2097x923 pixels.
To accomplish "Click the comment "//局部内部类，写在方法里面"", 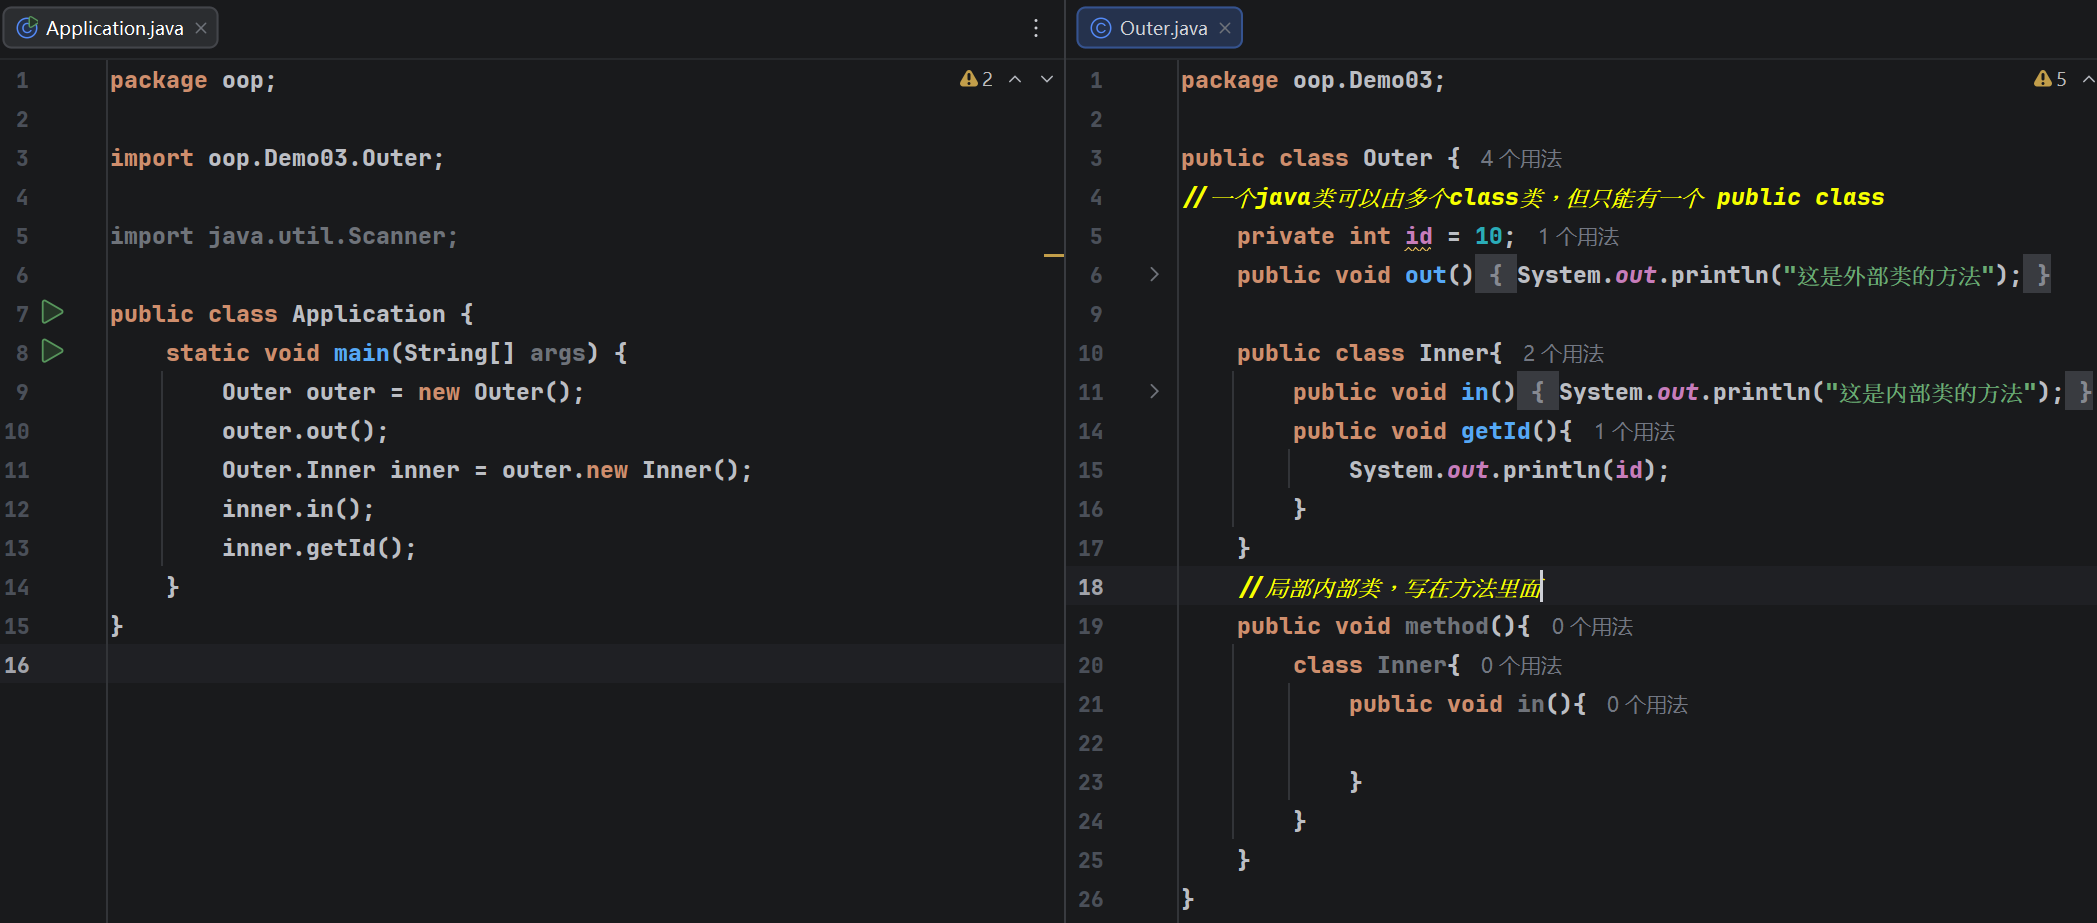I will (x=1390, y=588).
